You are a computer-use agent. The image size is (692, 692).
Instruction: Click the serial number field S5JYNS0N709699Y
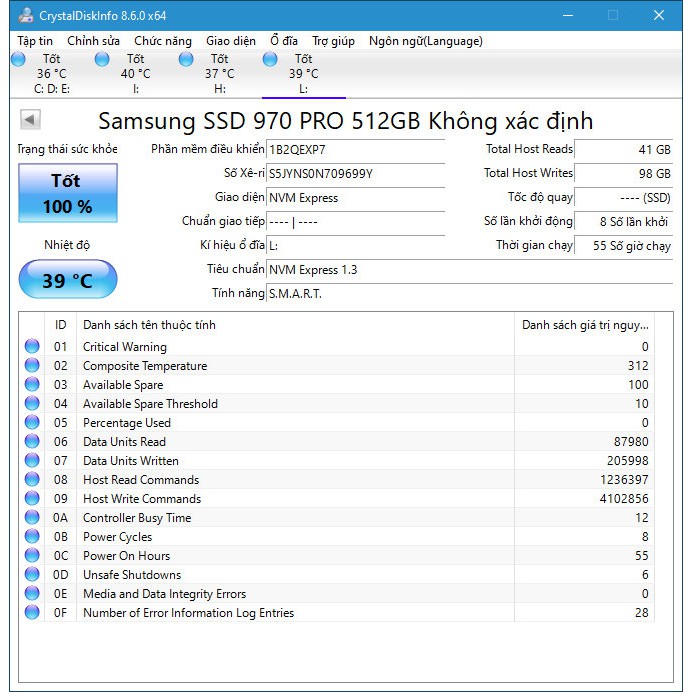pos(355,173)
